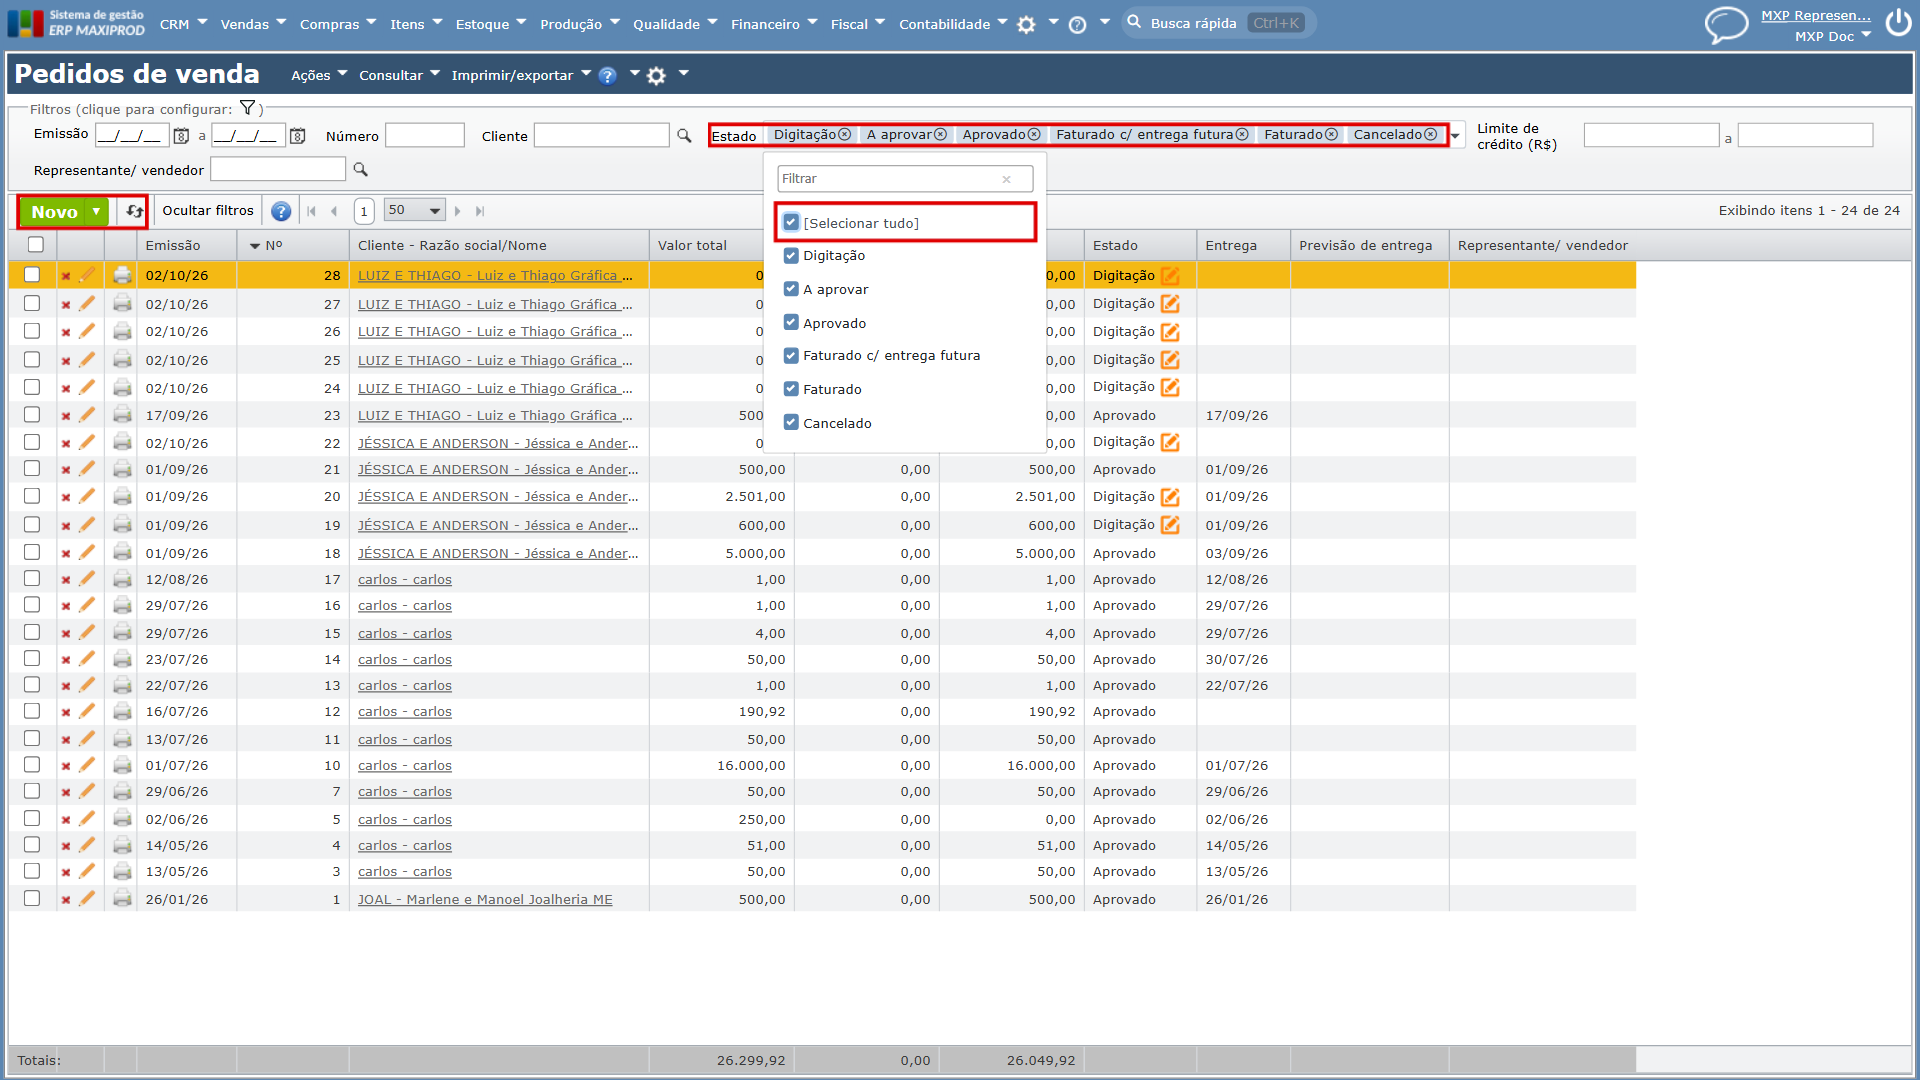Viewport: 1920px width, 1080px height.
Task: Uncheck Faturado c/ entrega futura option
Action: click(x=791, y=356)
